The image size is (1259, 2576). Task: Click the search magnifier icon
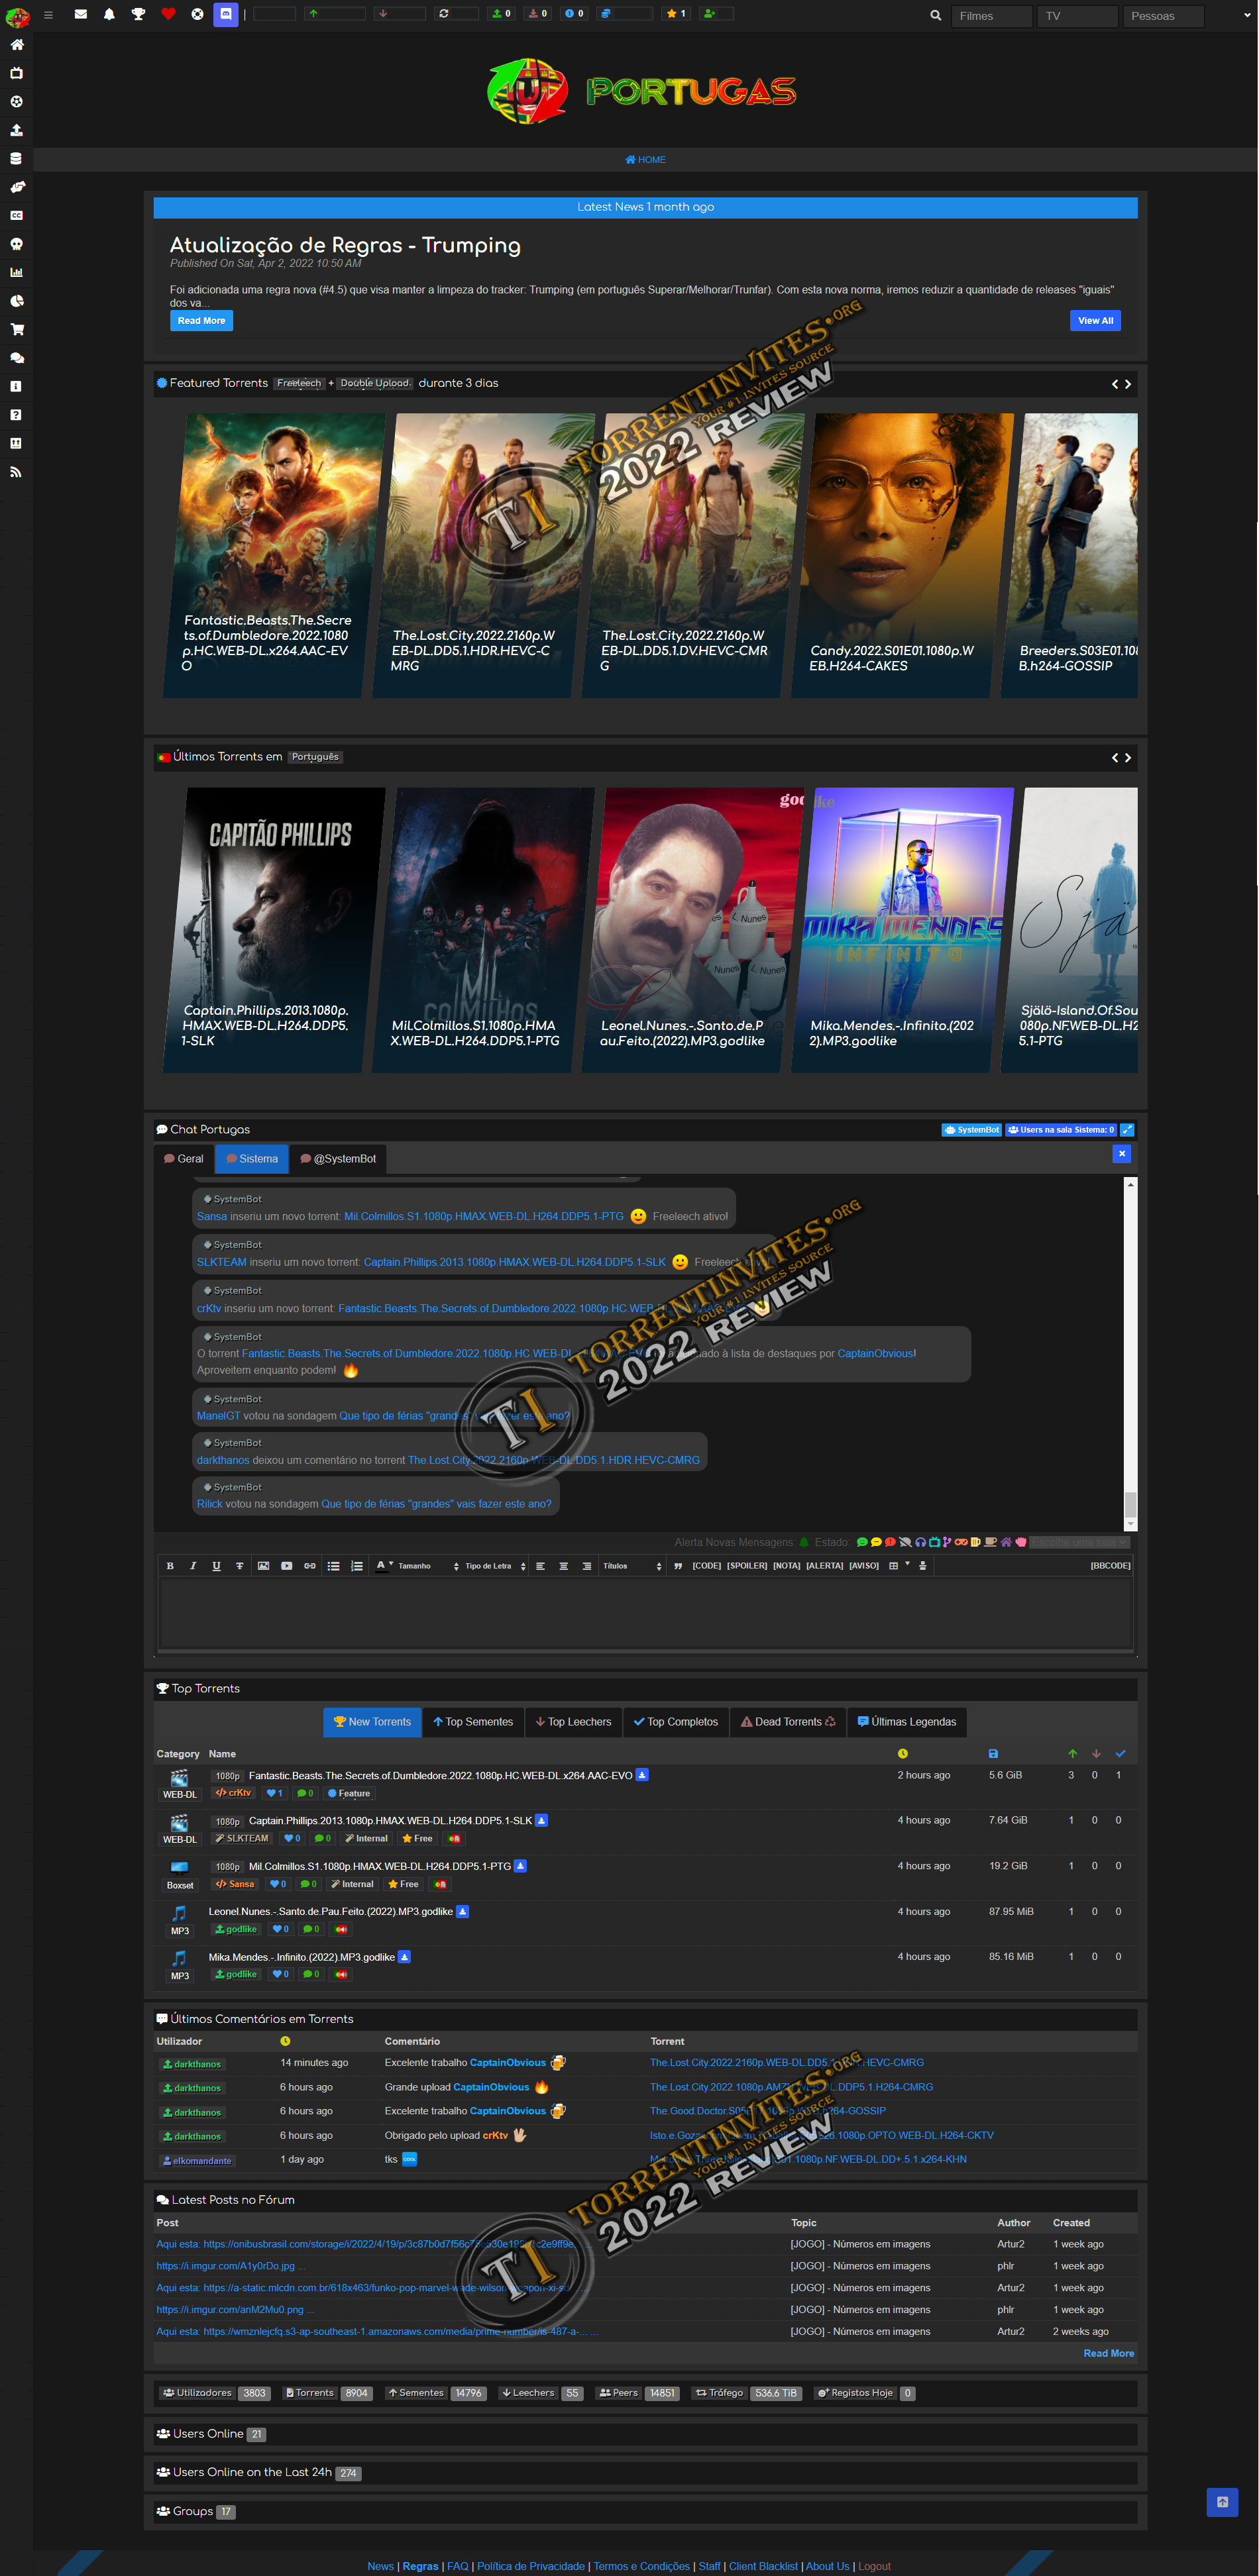(936, 16)
